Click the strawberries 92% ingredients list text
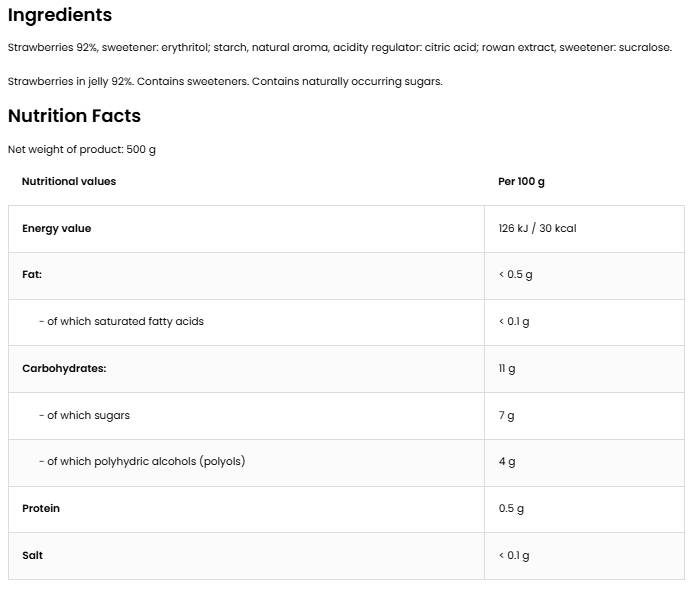694x590 pixels. pos(339,47)
